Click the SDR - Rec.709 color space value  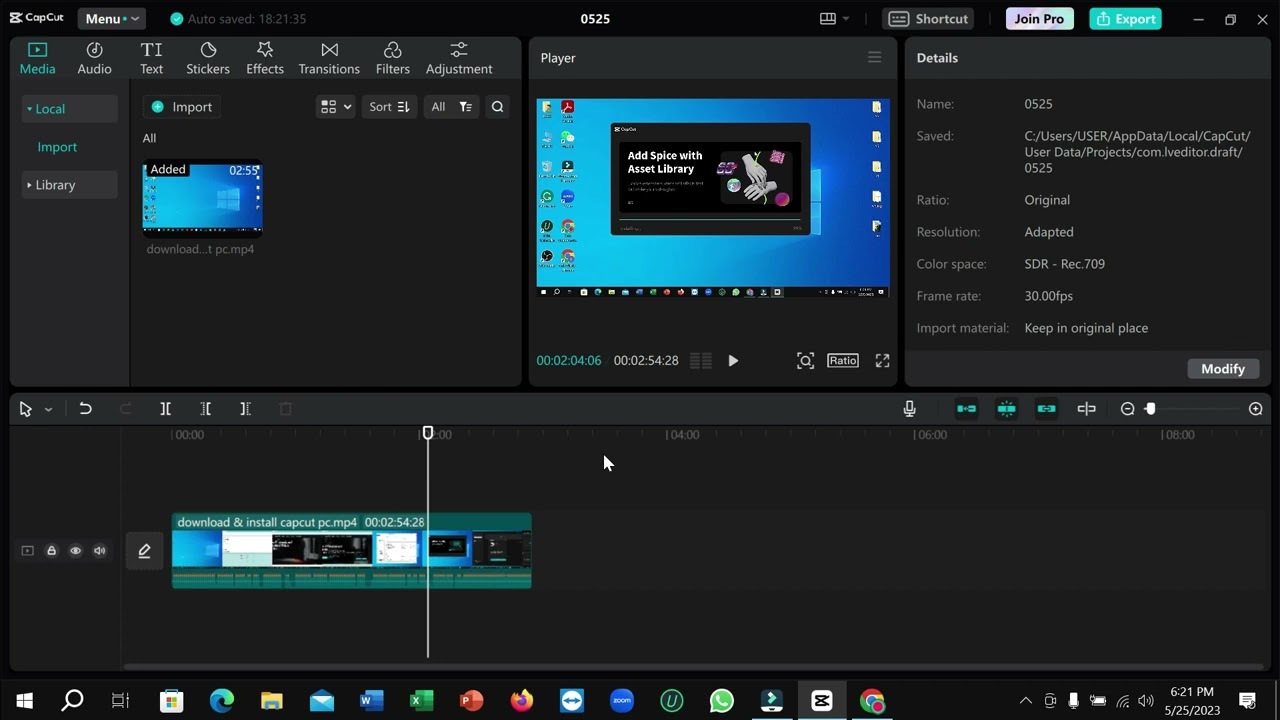pyautogui.click(x=1064, y=264)
